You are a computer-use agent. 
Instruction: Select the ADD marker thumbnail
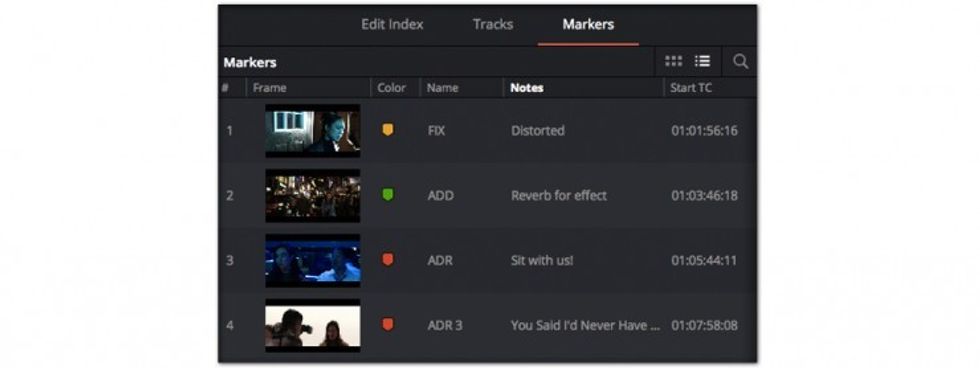click(x=312, y=195)
